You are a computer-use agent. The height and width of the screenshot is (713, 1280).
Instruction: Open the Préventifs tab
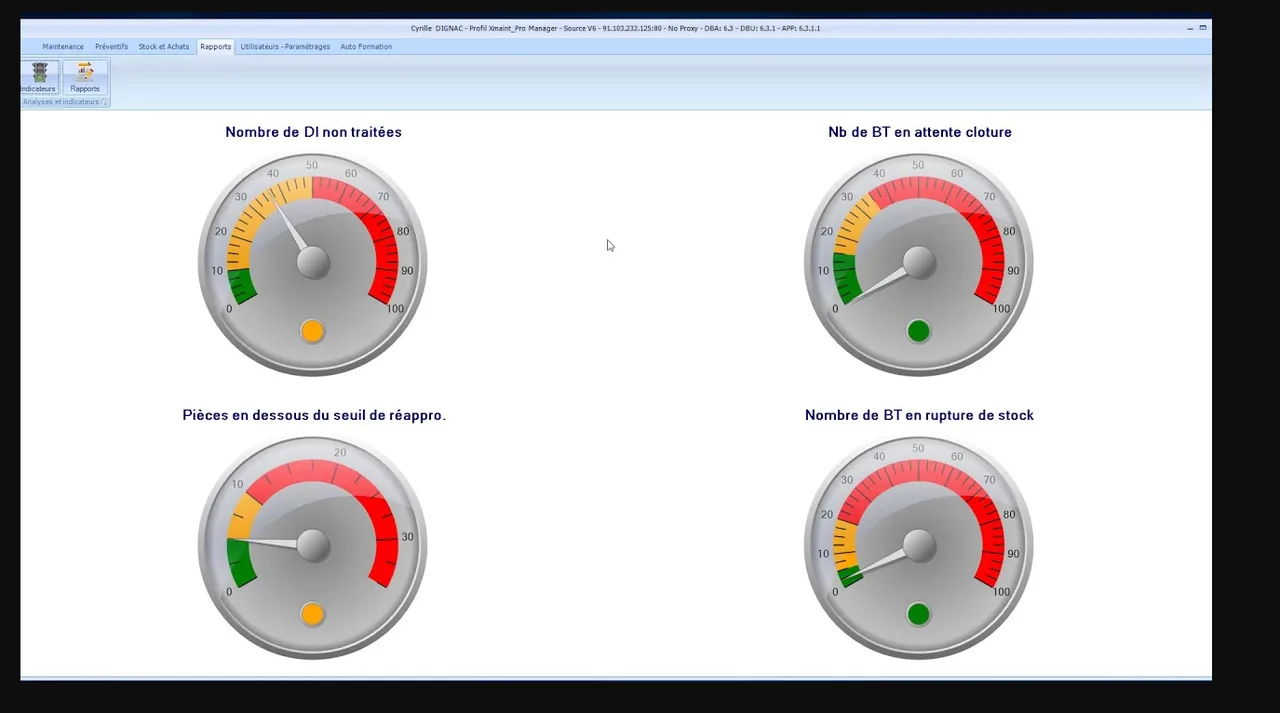pyautogui.click(x=111, y=47)
